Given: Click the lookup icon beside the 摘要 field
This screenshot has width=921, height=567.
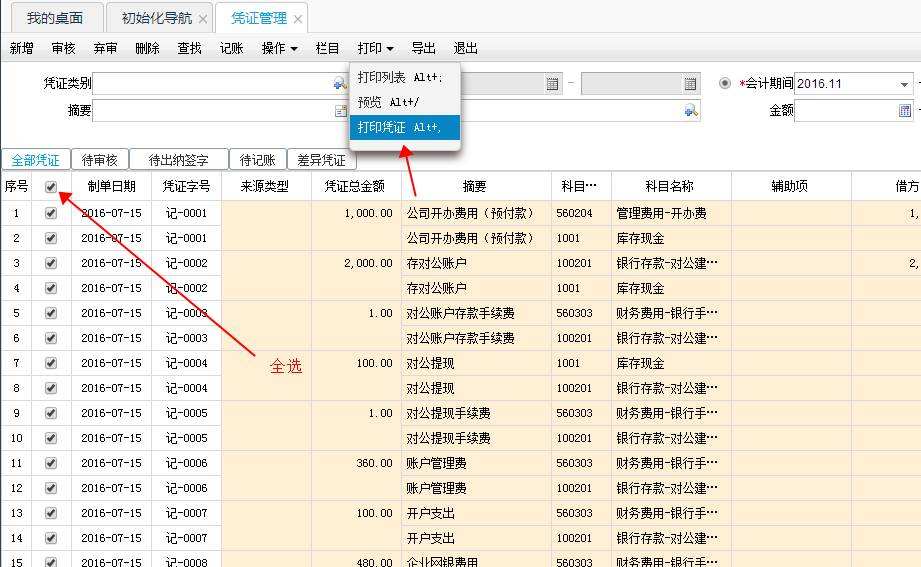Looking at the screenshot, I should pyautogui.click(x=341, y=110).
